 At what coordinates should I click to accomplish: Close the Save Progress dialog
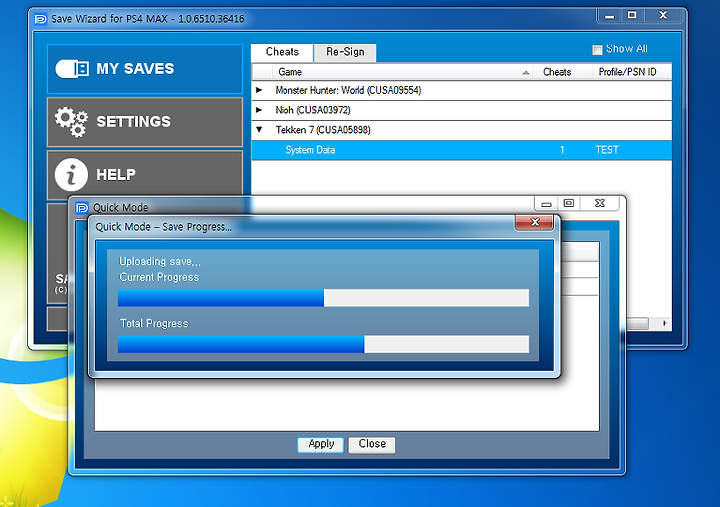click(x=534, y=222)
